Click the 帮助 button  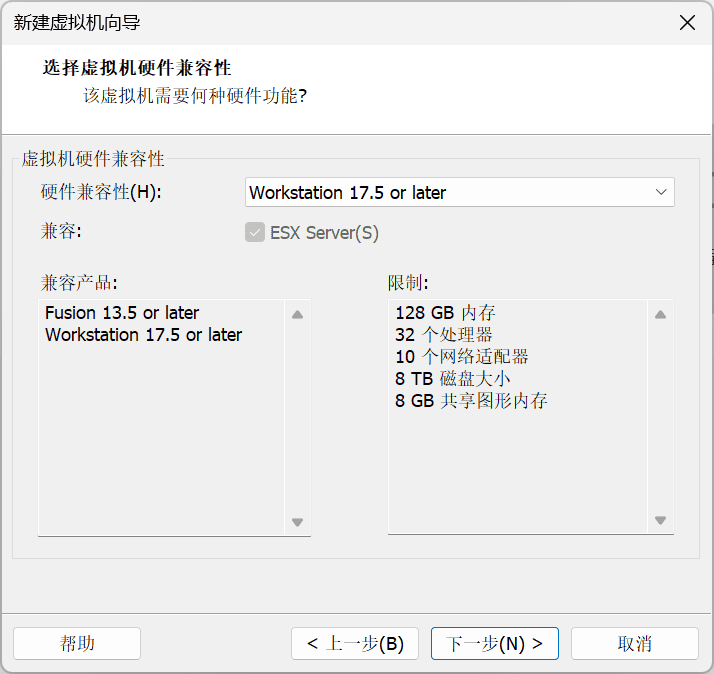(77, 643)
